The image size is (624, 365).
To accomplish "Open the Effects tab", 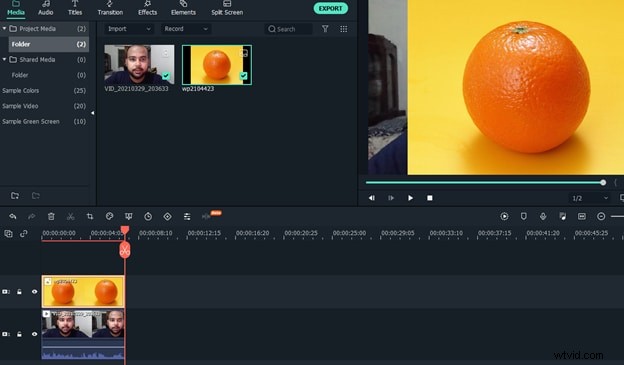I will point(147,8).
